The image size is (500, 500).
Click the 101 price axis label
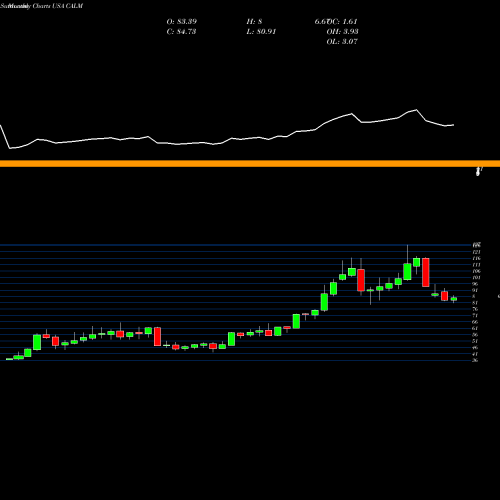coord(476,277)
